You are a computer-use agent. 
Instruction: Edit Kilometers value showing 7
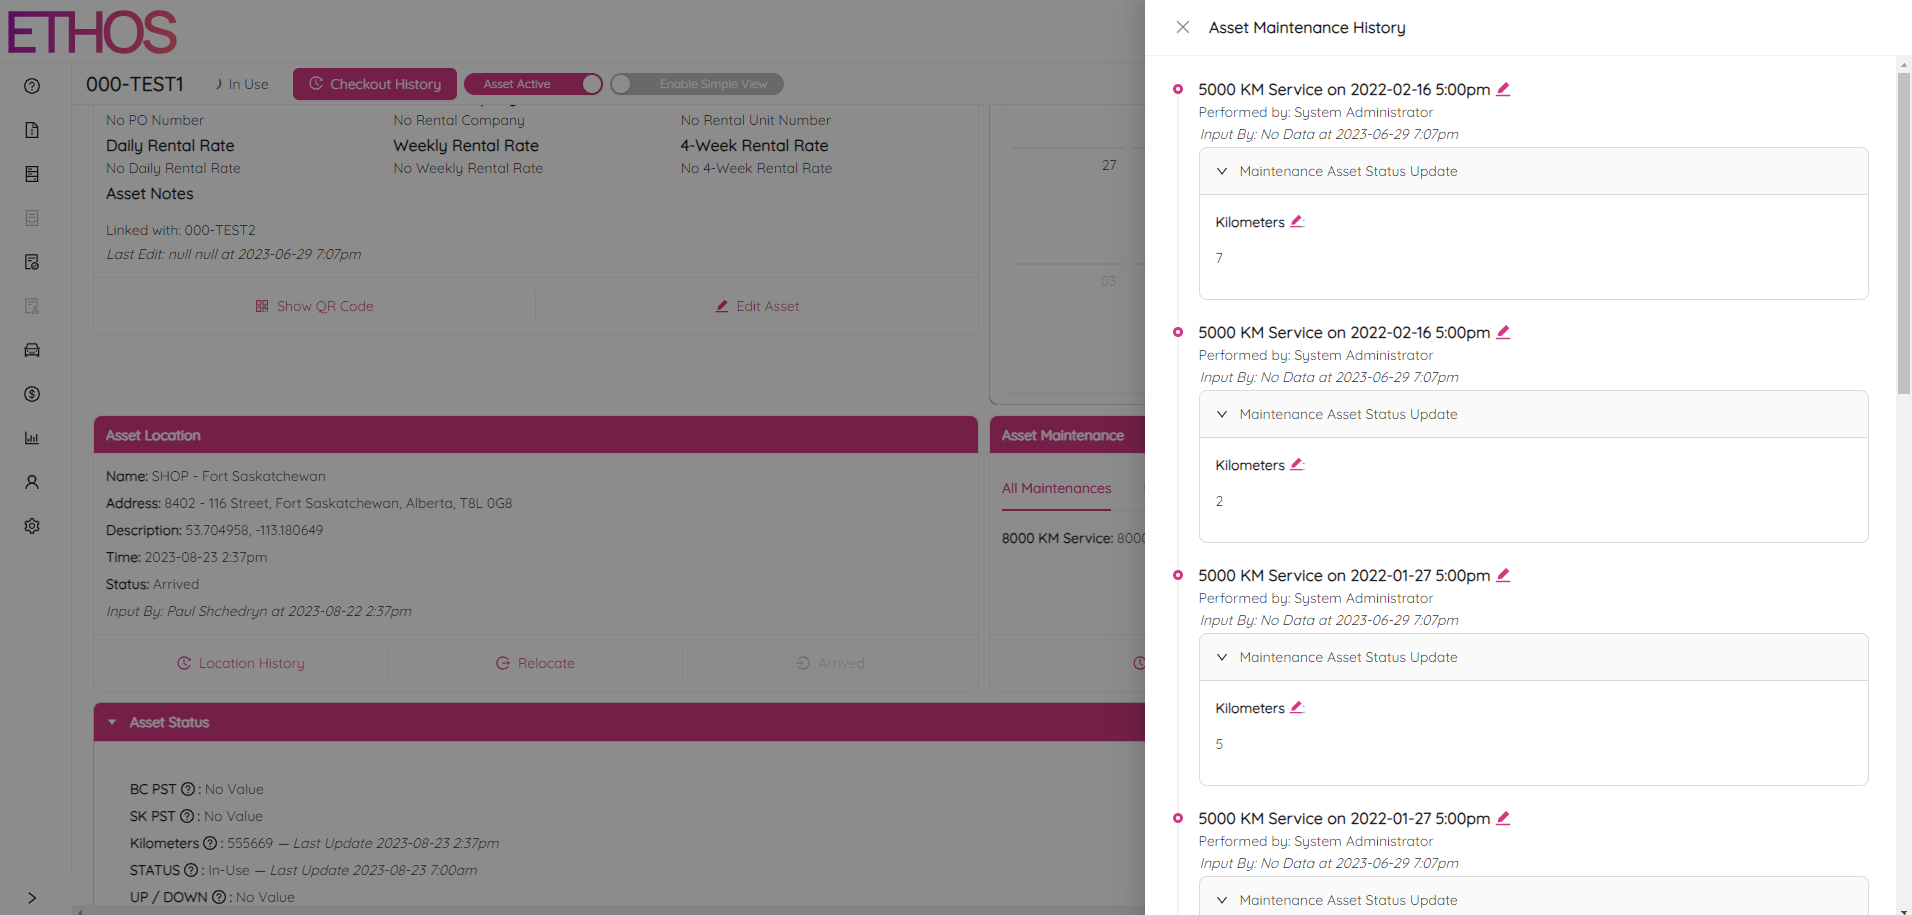[x=1297, y=221]
